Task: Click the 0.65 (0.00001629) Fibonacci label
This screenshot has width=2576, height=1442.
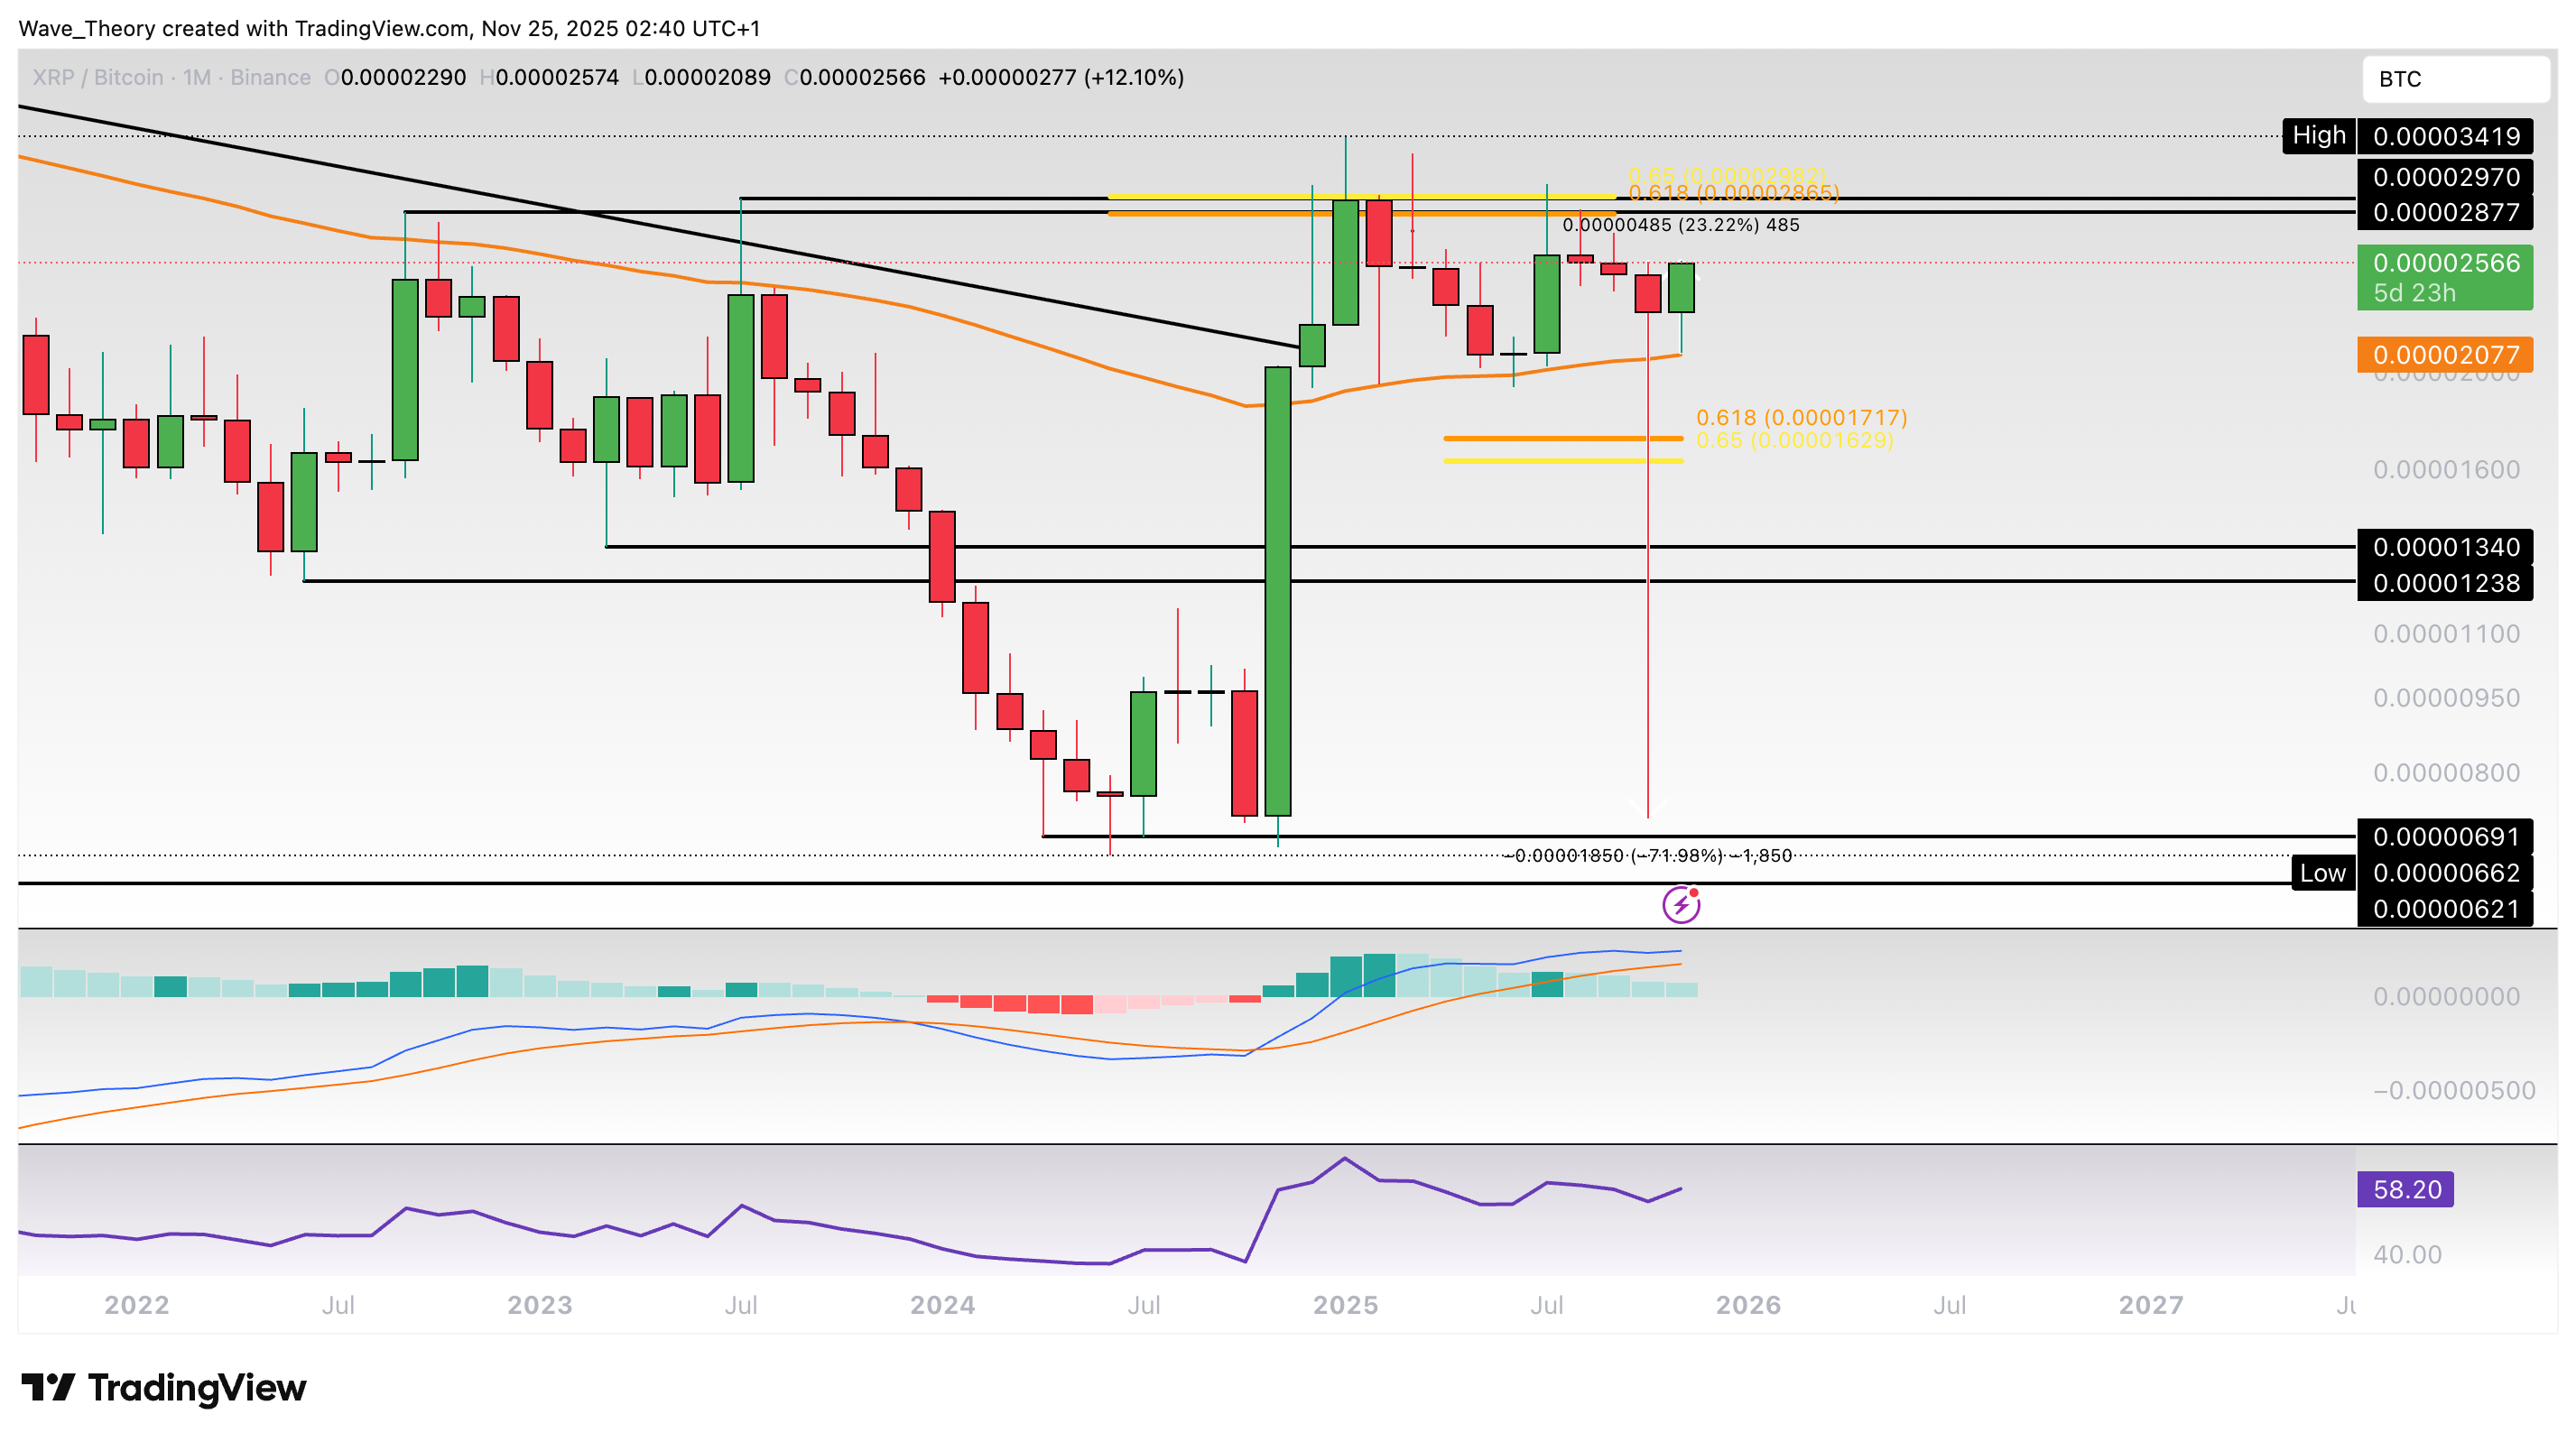Action: point(1794,440)
